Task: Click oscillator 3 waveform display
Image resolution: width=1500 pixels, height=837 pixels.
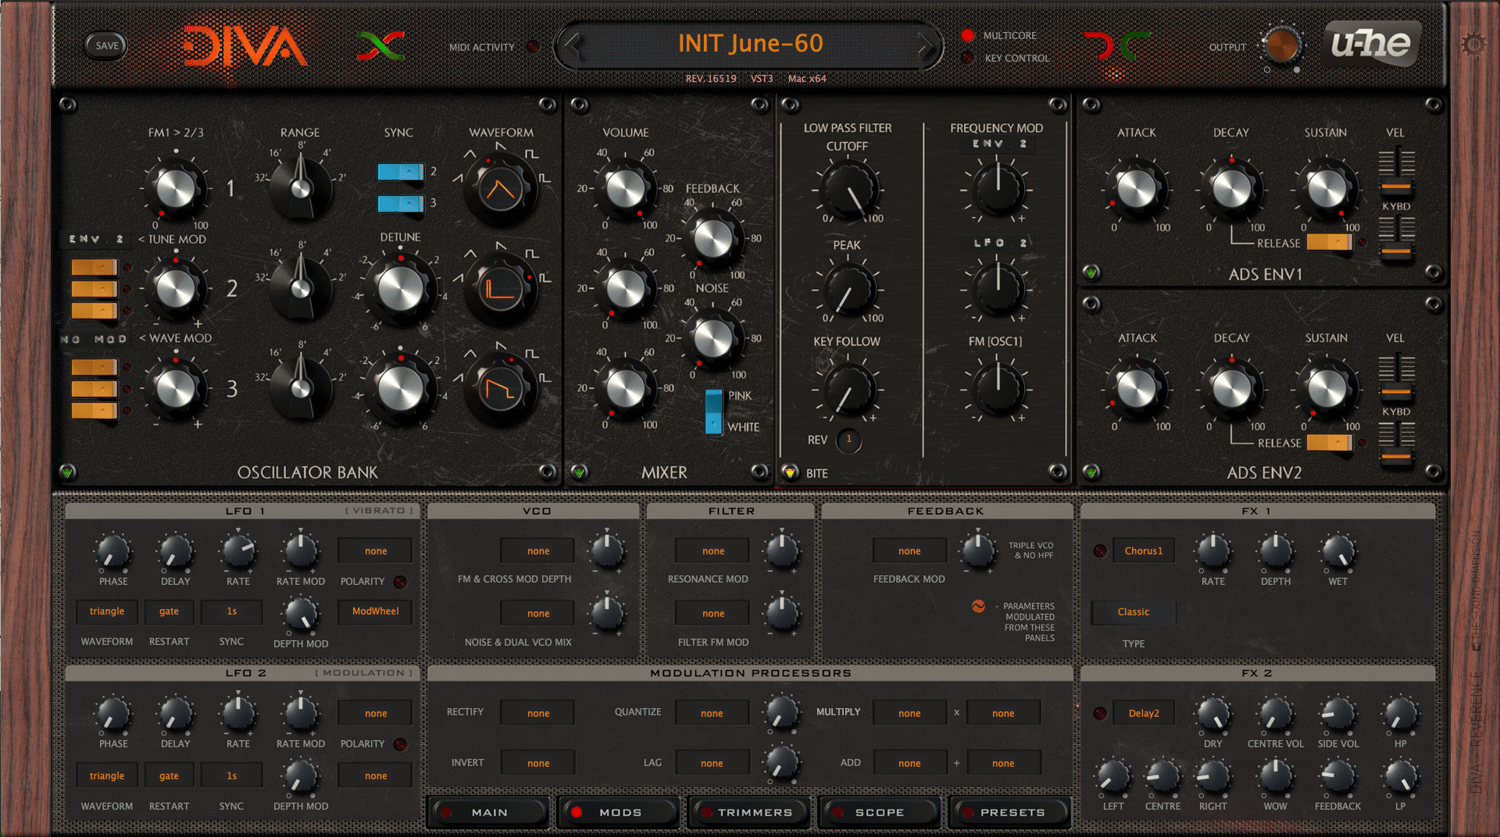Action: 501,387
